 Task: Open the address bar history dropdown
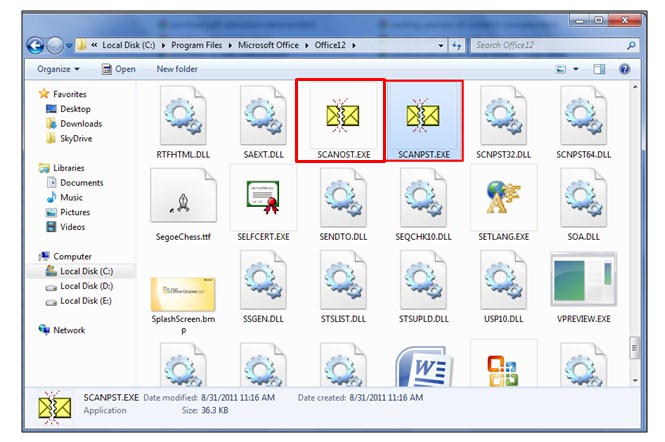tap(441, 45)
